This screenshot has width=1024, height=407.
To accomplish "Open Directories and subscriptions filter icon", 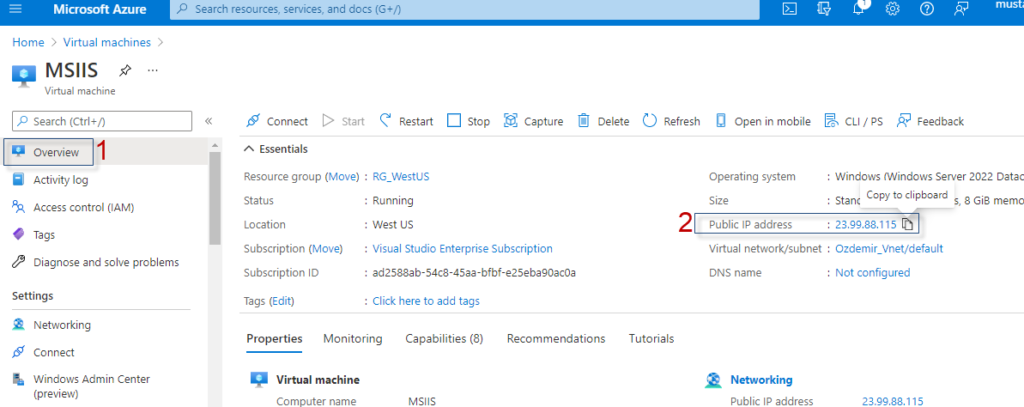I will pos(824,9).
